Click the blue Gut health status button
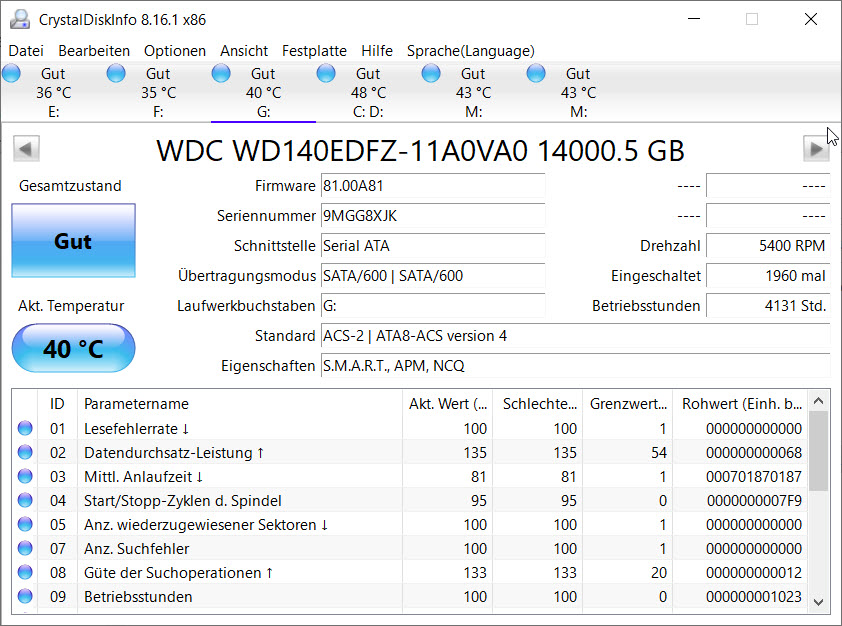The image size is (842, 626). (73, 241)
